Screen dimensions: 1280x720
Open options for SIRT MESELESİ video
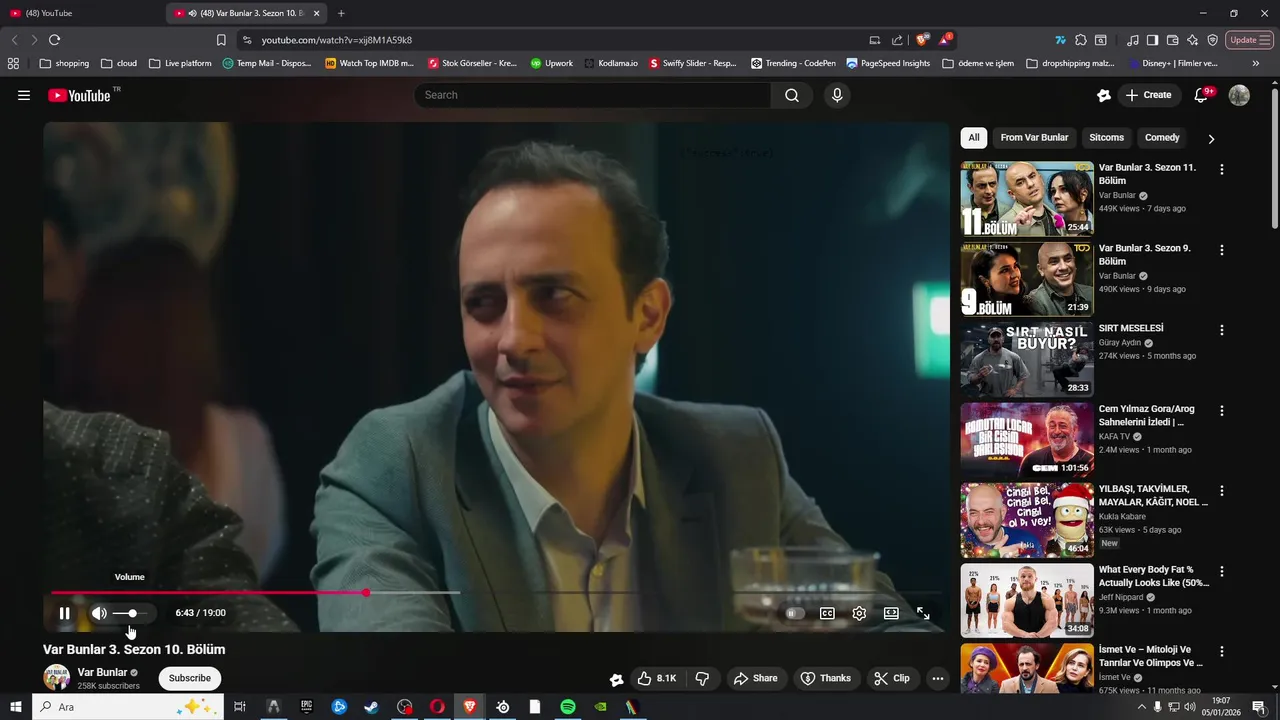click(x=1221, y=330)
